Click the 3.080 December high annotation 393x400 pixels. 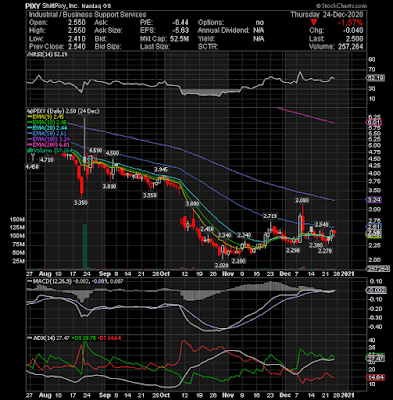pyautogui.click(x=302, y=200)
